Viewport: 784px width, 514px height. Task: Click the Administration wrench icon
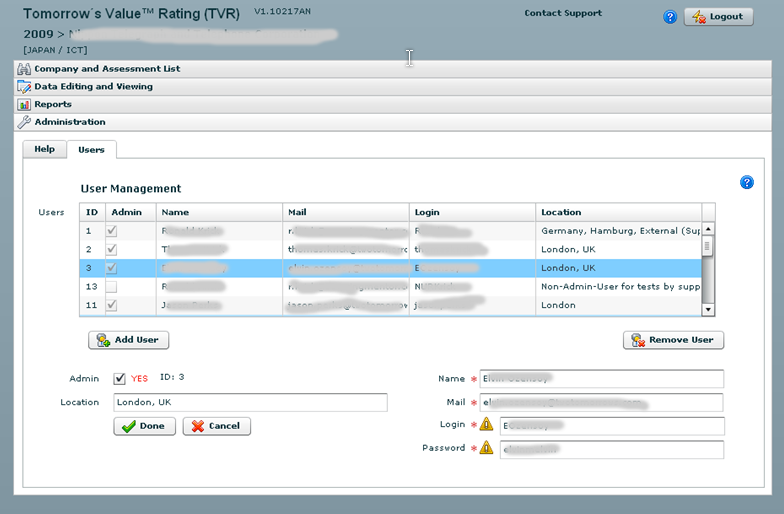click(24, 122)
